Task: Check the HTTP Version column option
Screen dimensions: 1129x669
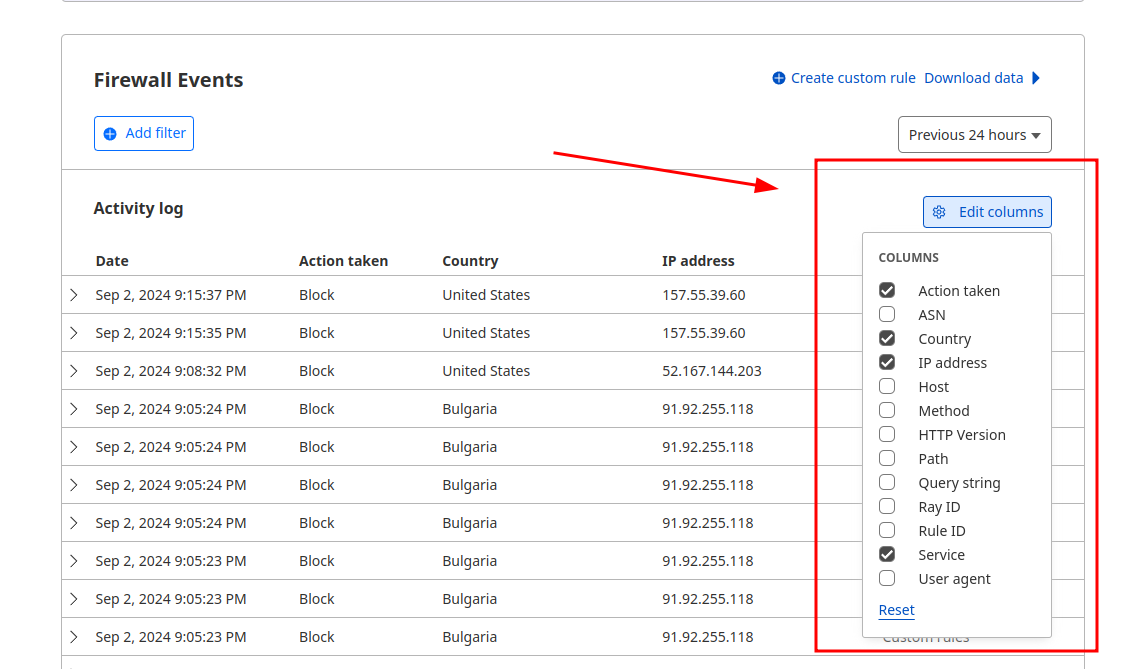Action: click(887, 434)
